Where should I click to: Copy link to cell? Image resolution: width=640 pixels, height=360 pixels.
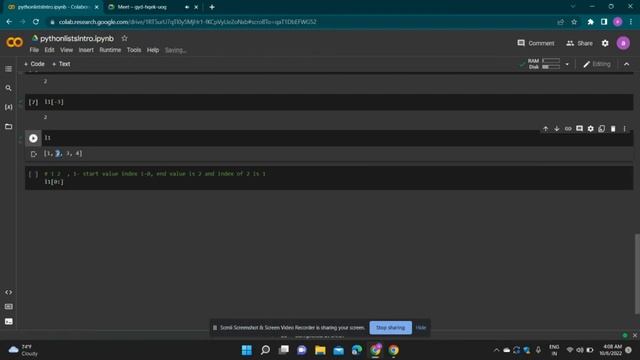(568, 129)
